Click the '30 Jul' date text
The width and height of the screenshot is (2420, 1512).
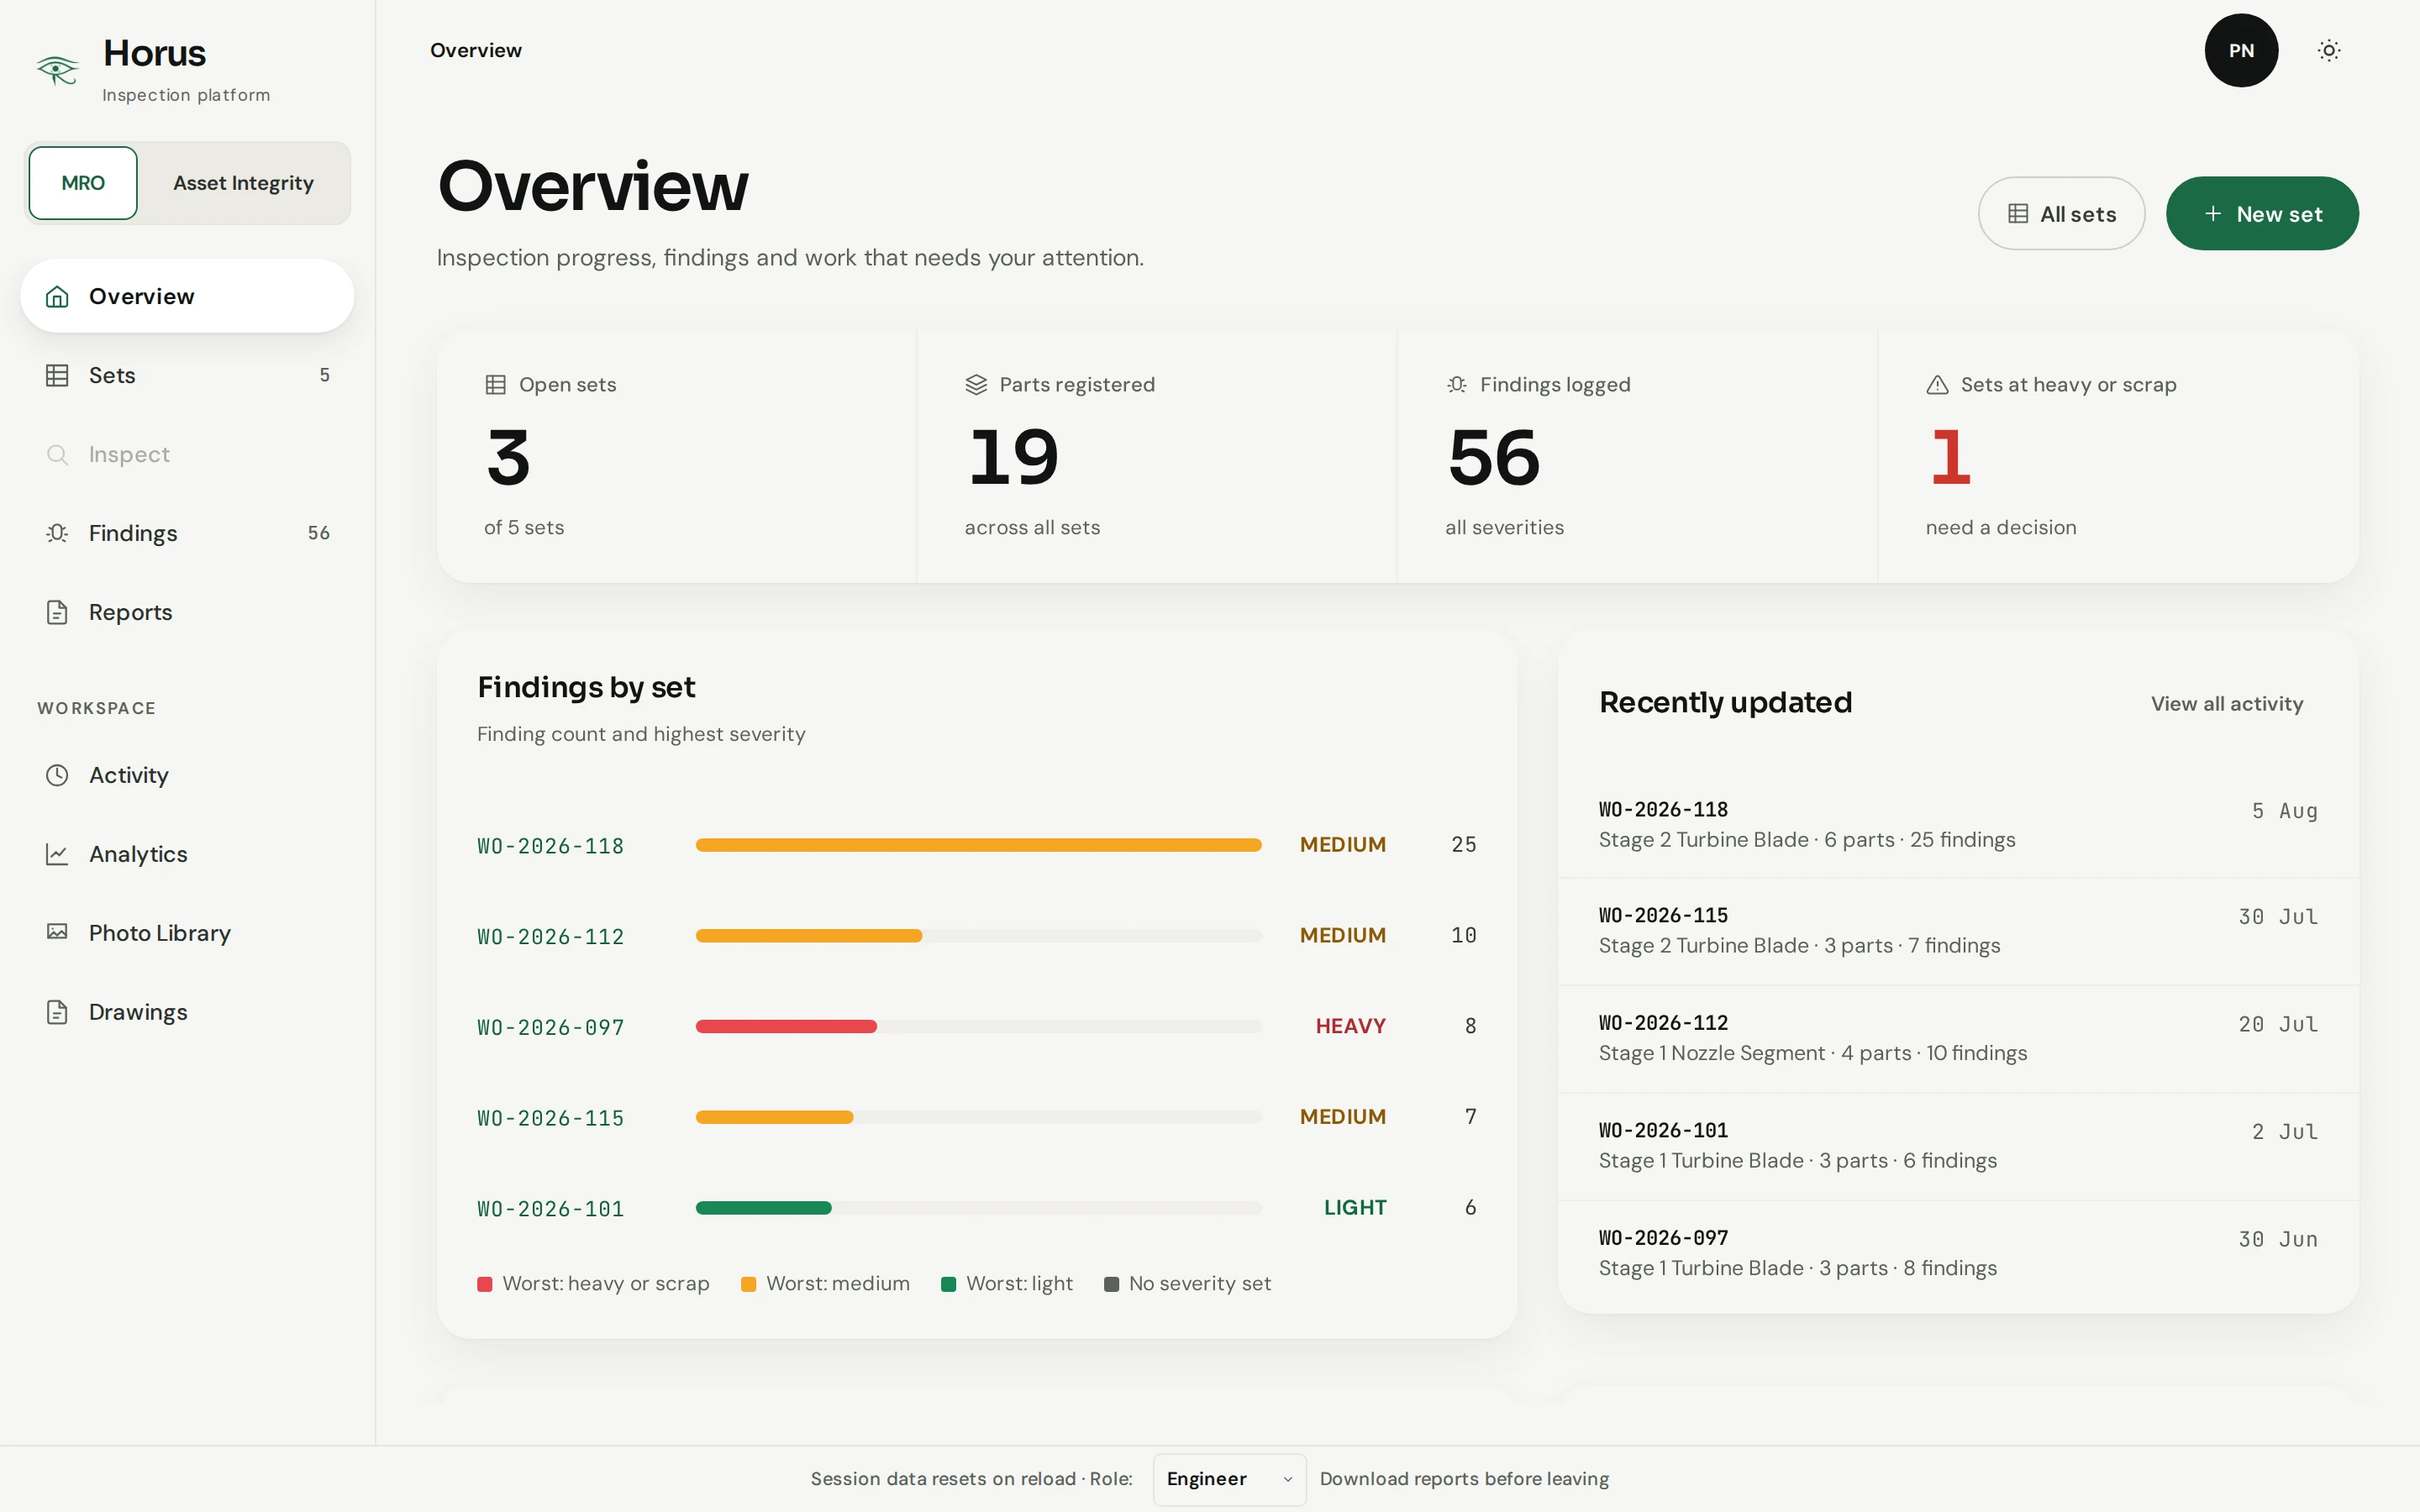click(x=2278, y=917)
